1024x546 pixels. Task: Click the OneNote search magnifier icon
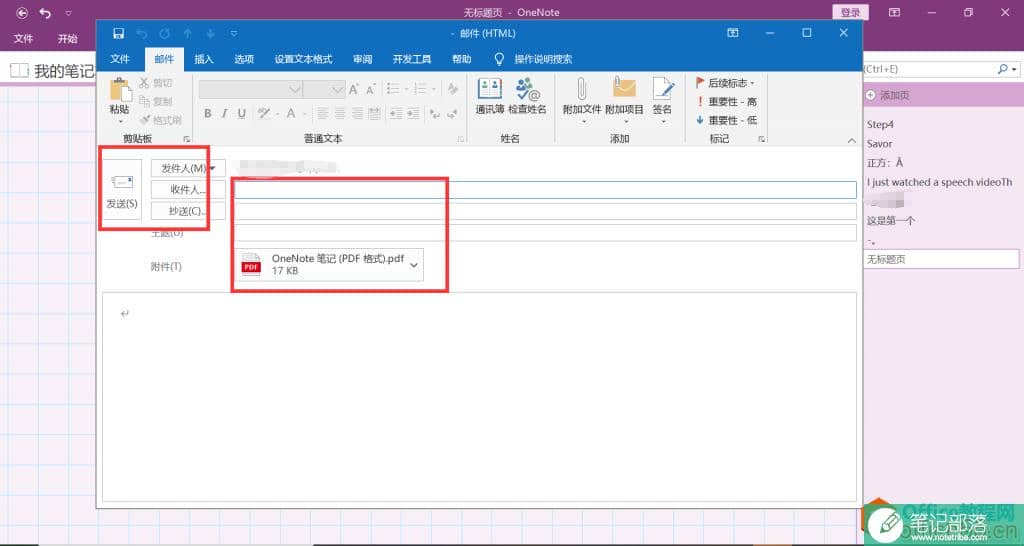1003,69
